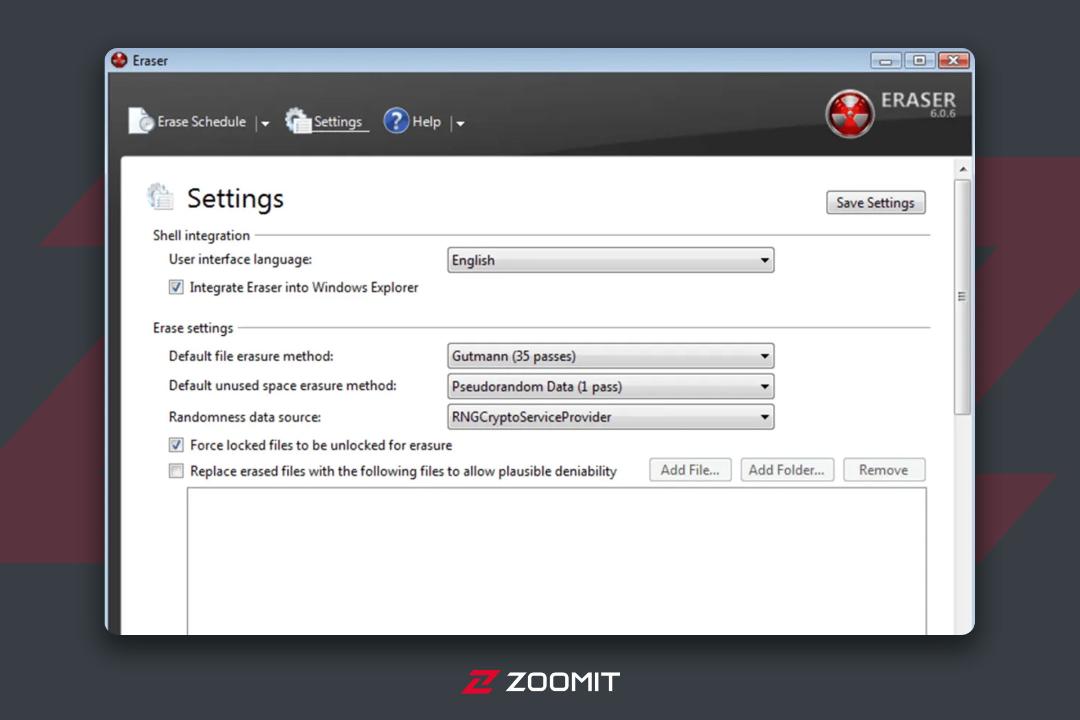
Task: Click the Eraser app icon in title bar
Action: pos(119,60)
